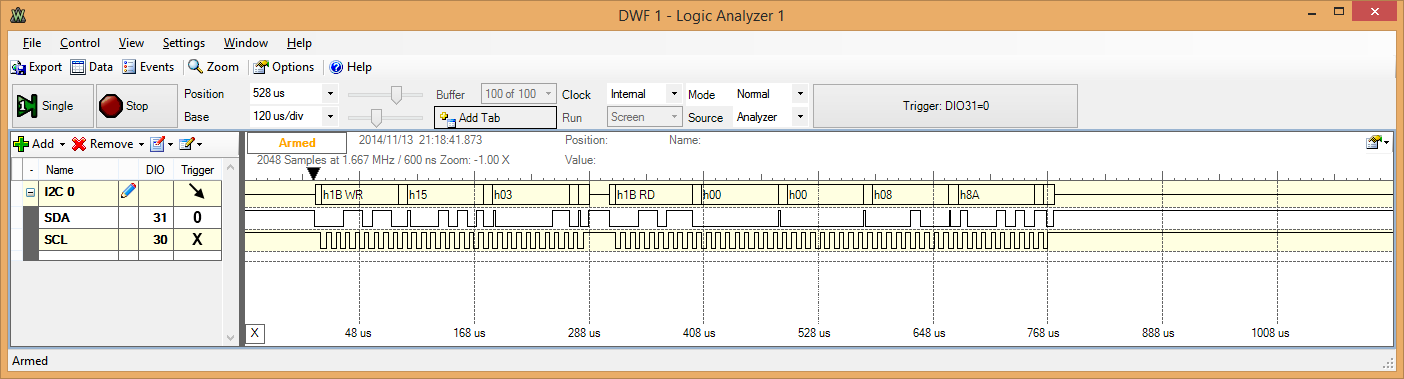Click the second edit notepad icon
Screen dimensions: 1404x379
click(186, 144)
